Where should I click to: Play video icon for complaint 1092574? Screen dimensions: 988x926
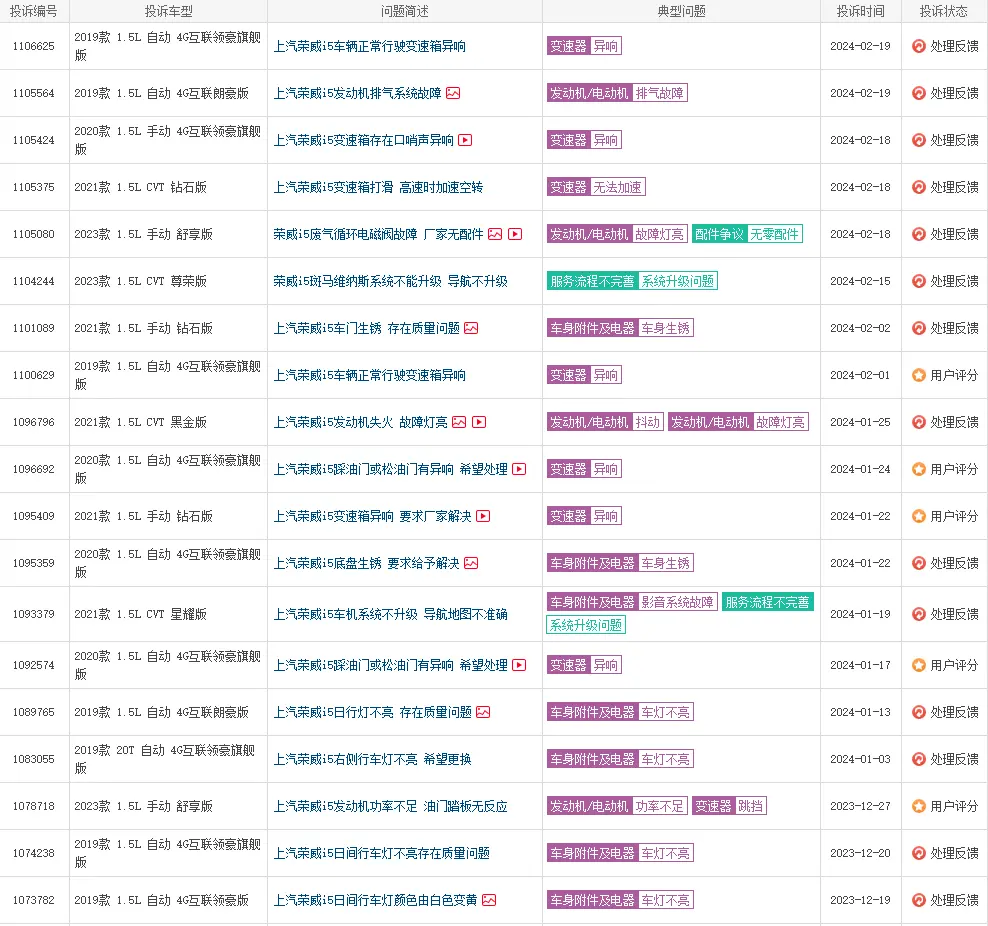tap(519, 665)
